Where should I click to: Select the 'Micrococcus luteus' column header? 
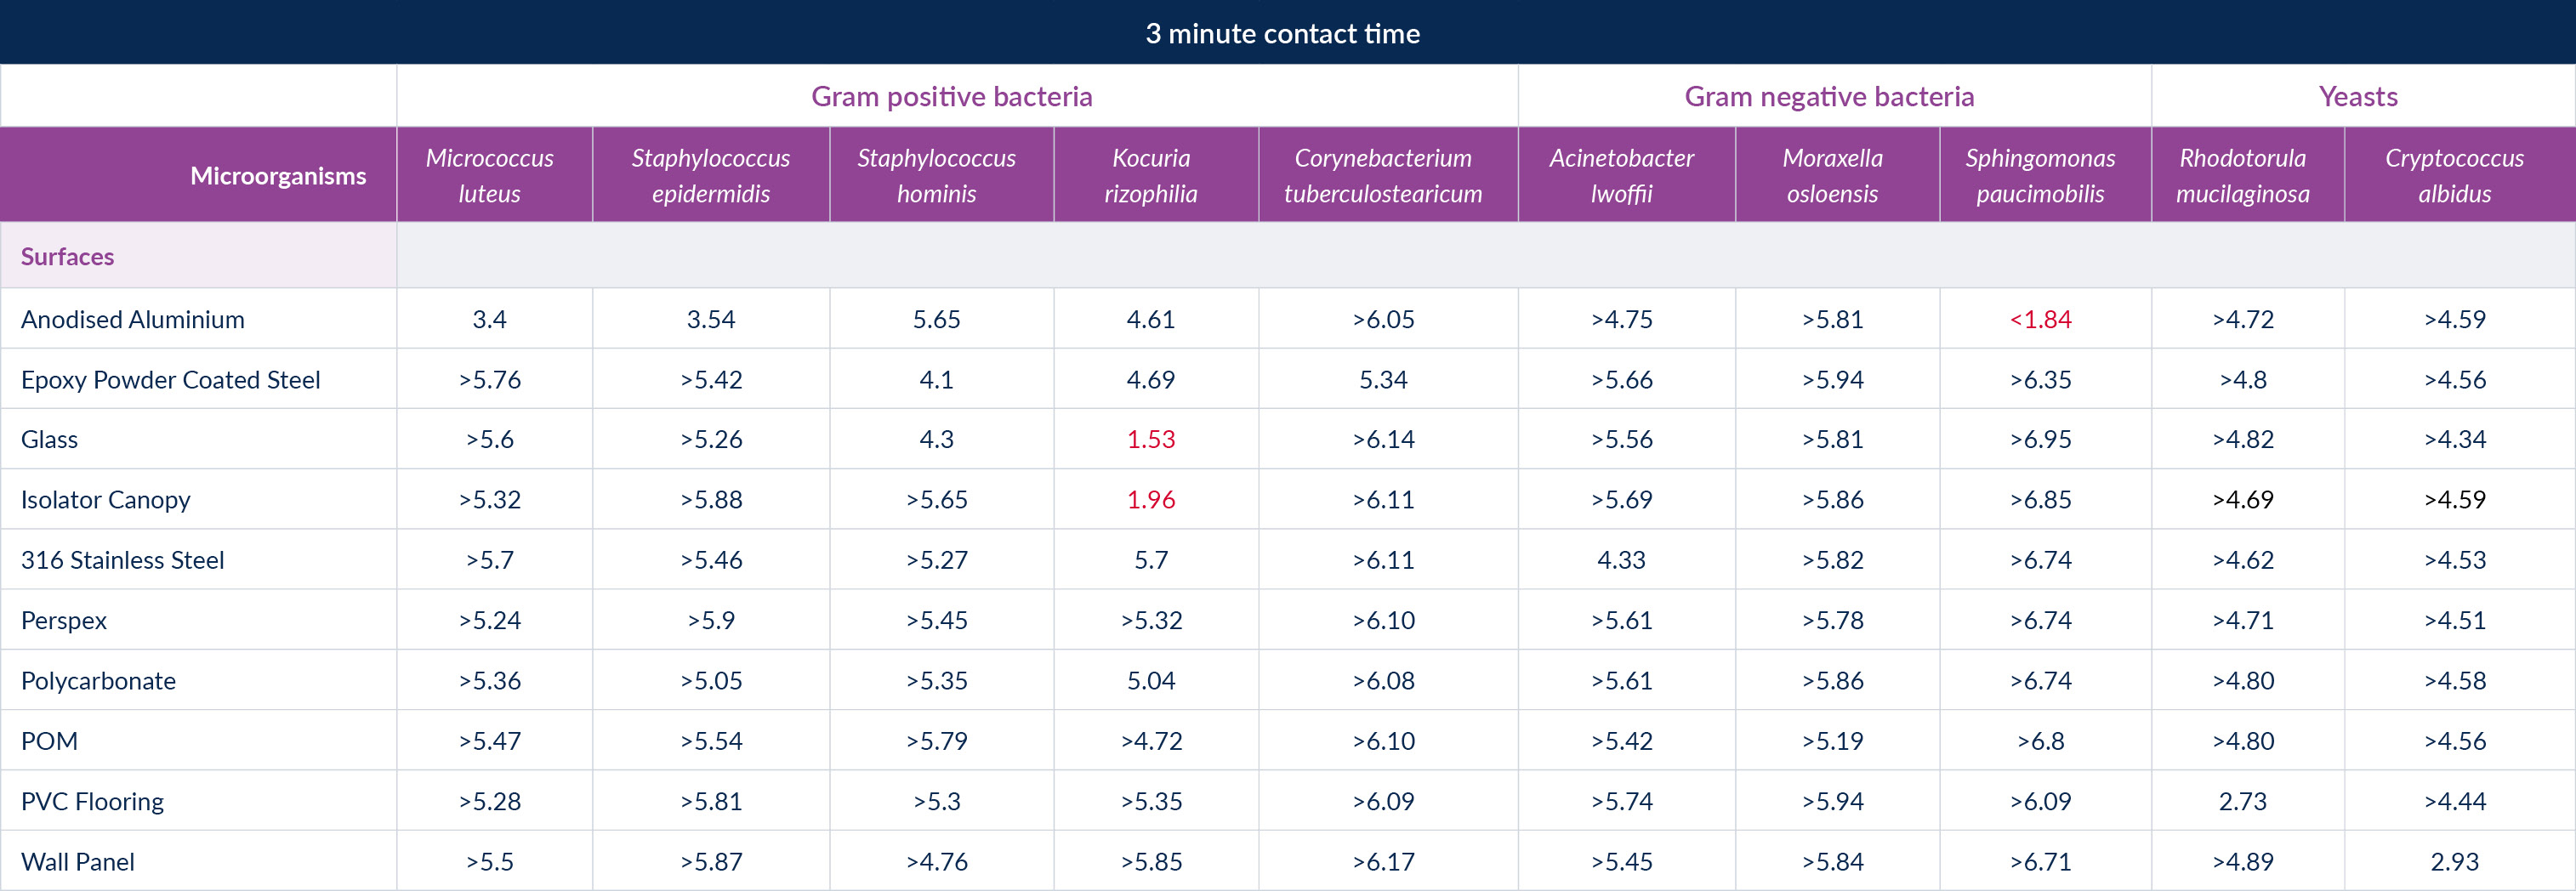pyautogui.click(x=489, y=175)
